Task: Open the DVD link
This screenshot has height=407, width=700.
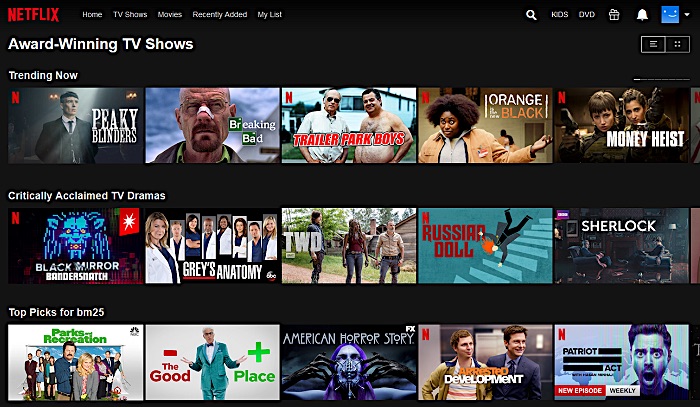Action: (587, 14)
